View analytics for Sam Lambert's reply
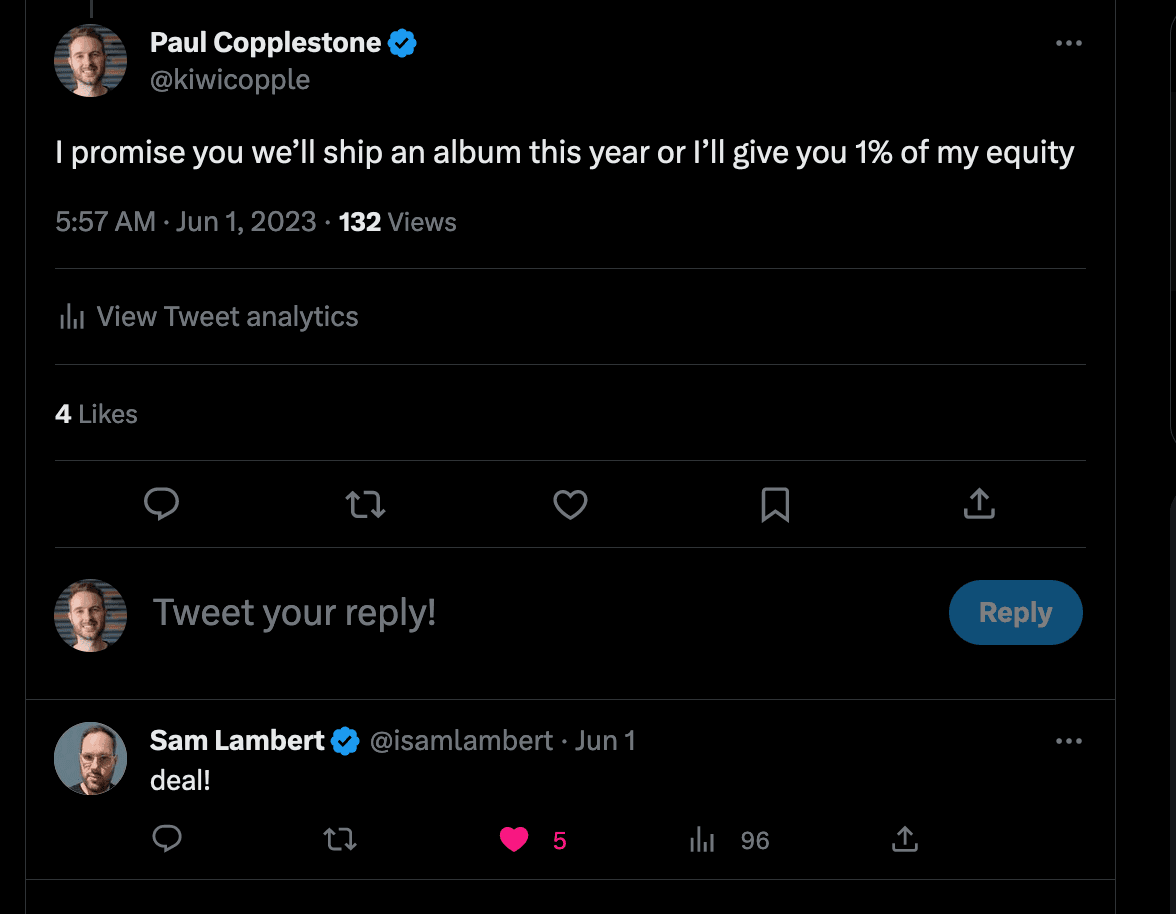Screen dimensions: 1176x914 coord(703,840)
